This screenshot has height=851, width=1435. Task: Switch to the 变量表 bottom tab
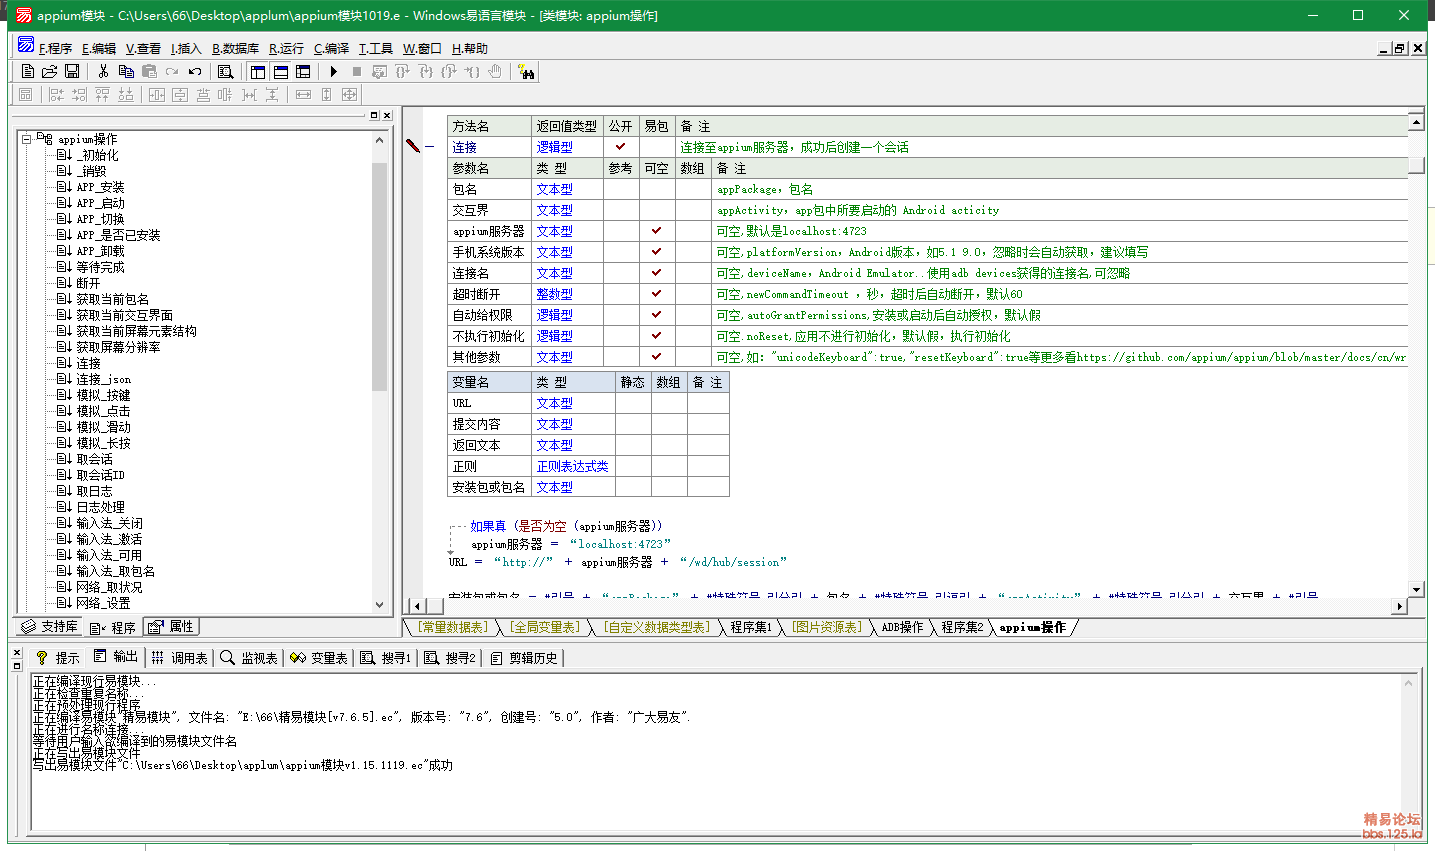(x=318, y=657)
